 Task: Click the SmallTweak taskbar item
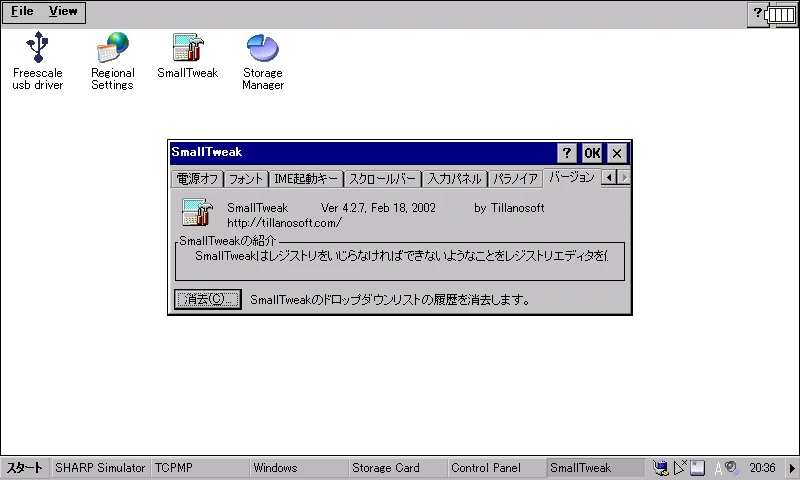point(596,468)
